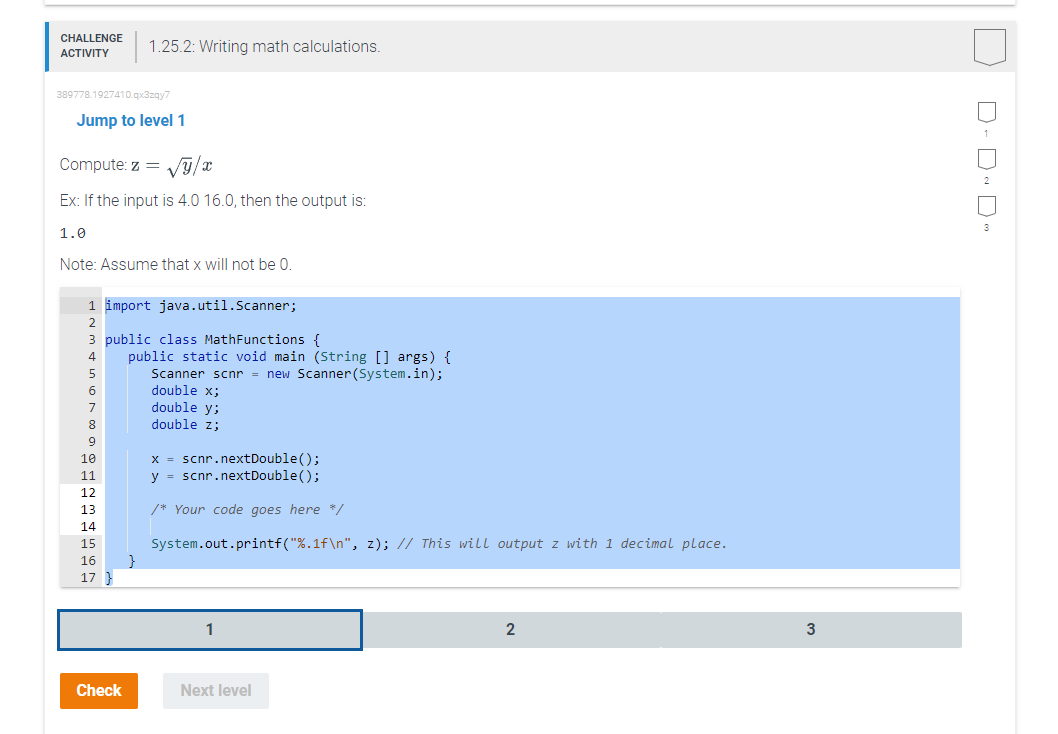1058x734 pixels.
Task: Click the closing brace on line 17
Action: click(x=110, y=577)
